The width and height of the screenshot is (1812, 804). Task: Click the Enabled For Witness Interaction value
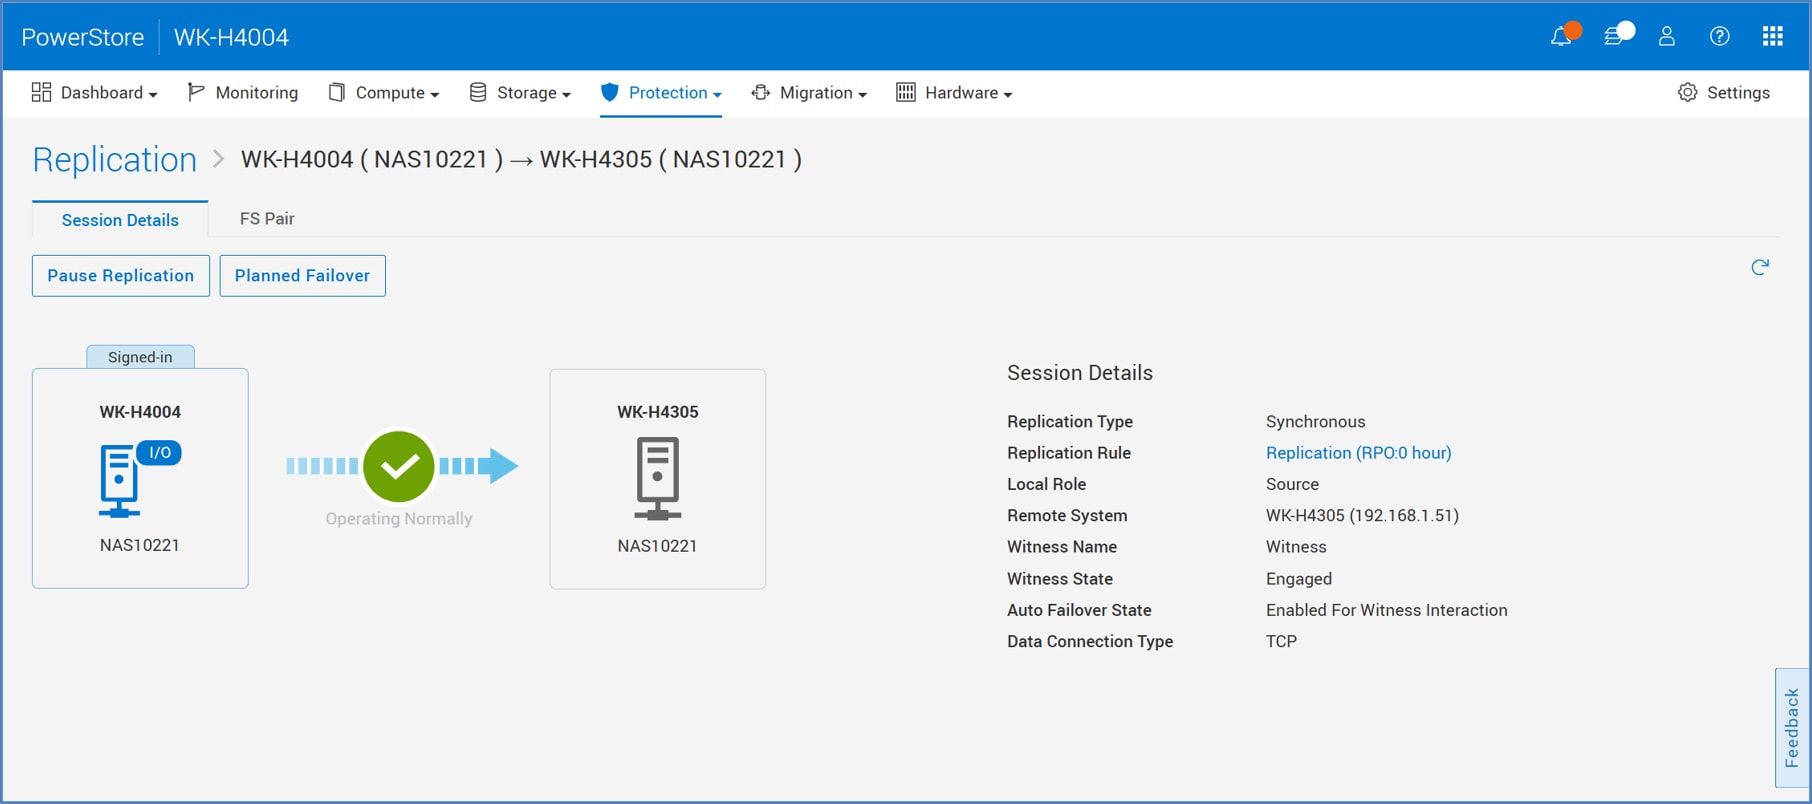point(1387,610)
